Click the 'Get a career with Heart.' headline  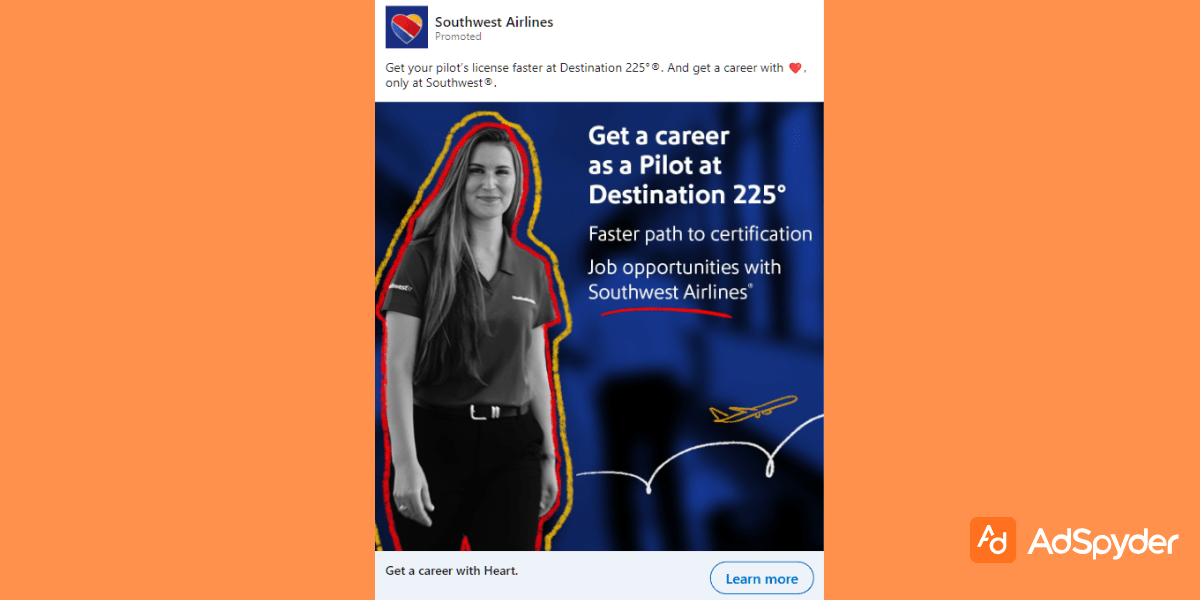point(452,571)
